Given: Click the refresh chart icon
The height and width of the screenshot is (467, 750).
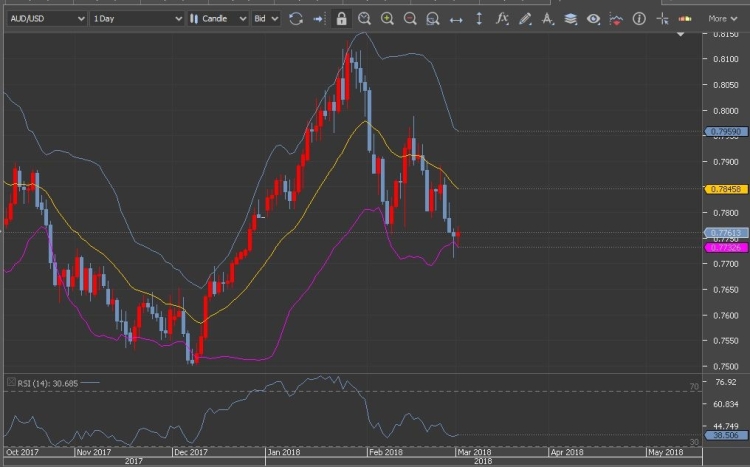Looking at the screenshot, I should [x=296, y=18].
